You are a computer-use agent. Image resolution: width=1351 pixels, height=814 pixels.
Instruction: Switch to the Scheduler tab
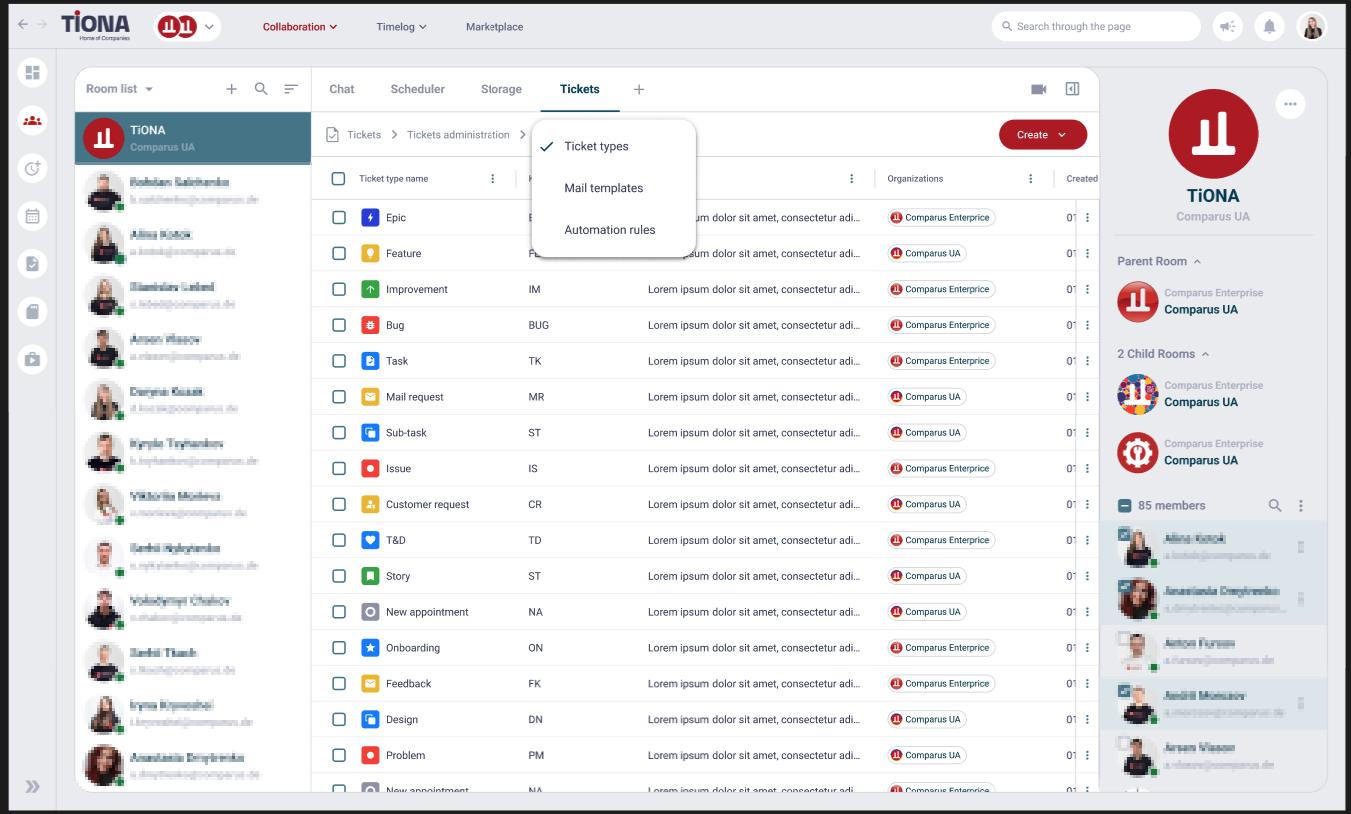pos(418,89)
